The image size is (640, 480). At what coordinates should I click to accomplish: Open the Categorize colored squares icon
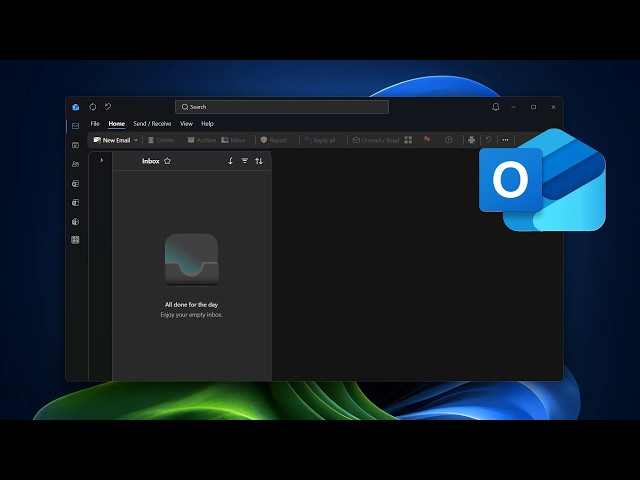(408, 140)
